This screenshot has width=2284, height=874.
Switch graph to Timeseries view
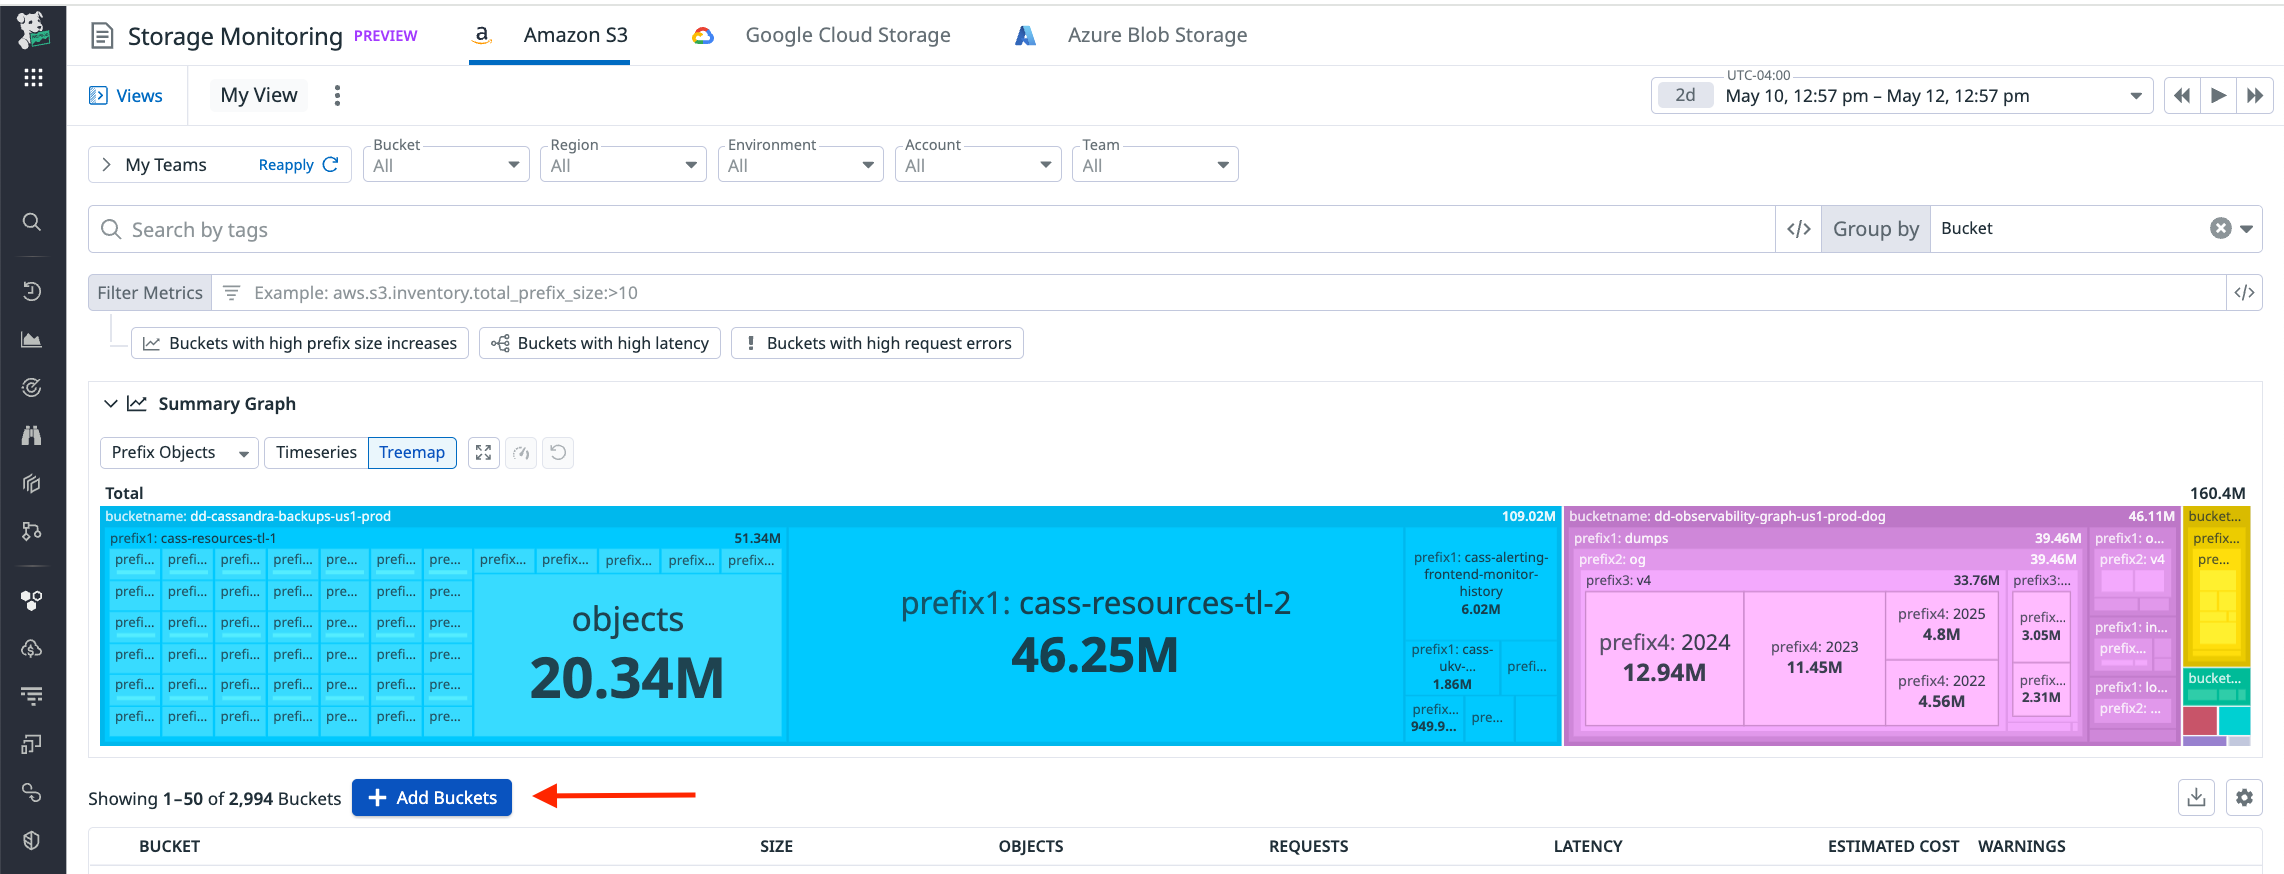pyautogui.click(x=316, y=453)
